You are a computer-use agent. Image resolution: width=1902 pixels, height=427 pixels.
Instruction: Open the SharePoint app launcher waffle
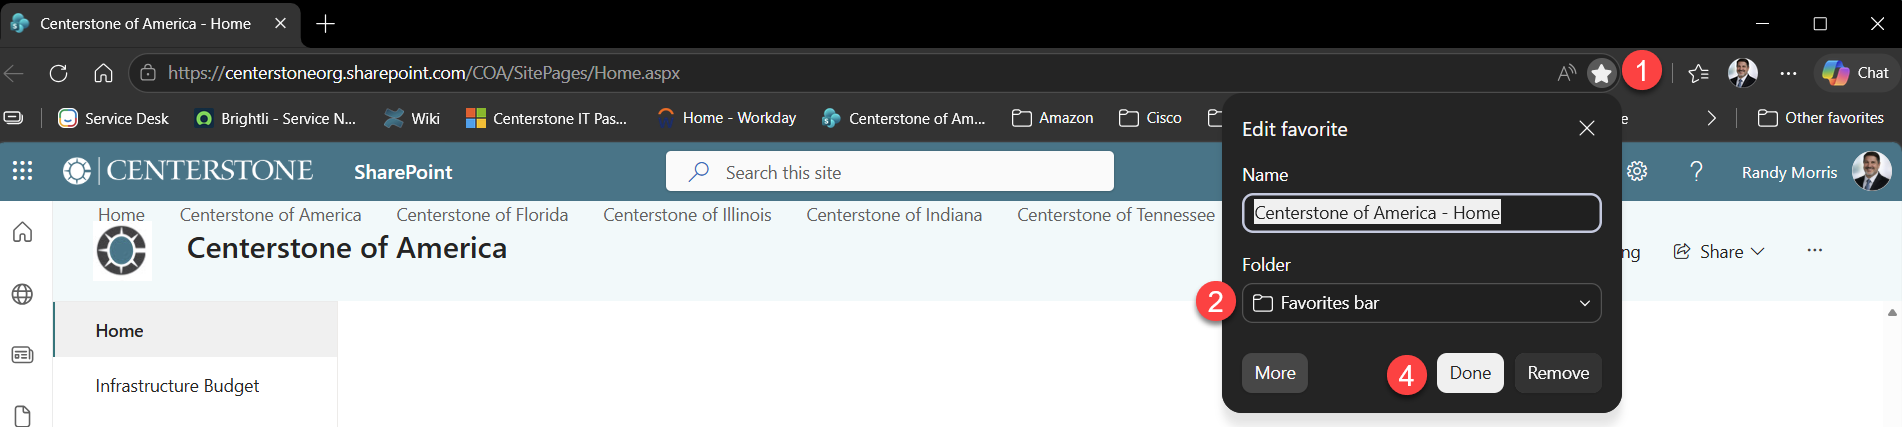(x=22, y=171)
